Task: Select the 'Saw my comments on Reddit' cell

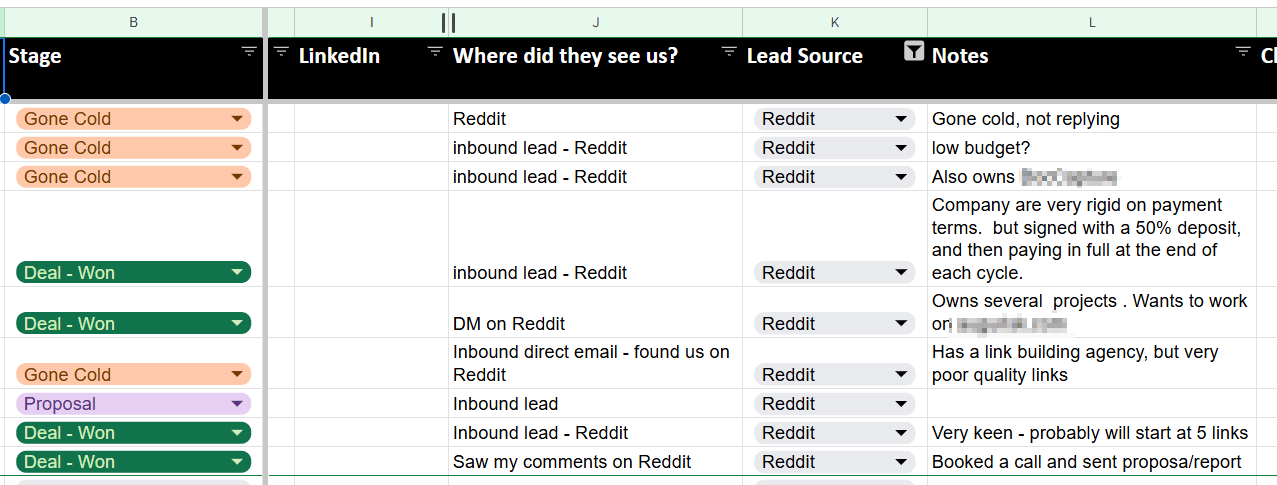Action: click(596, 462)
